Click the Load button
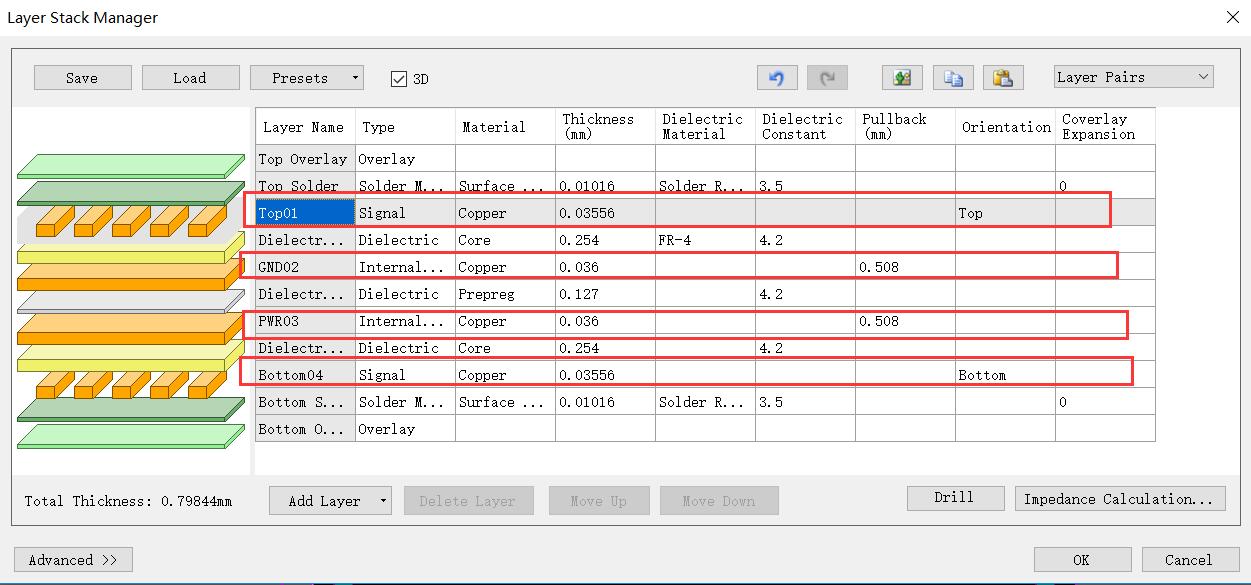This screenshot has width=1251, height=585. coord(191,78)
